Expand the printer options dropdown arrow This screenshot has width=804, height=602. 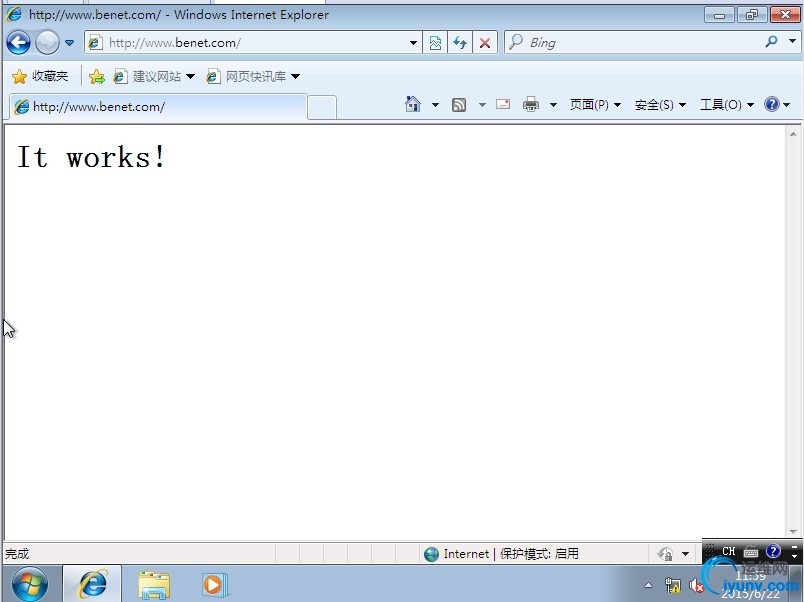pyautogui.click(x=553, y=105)
